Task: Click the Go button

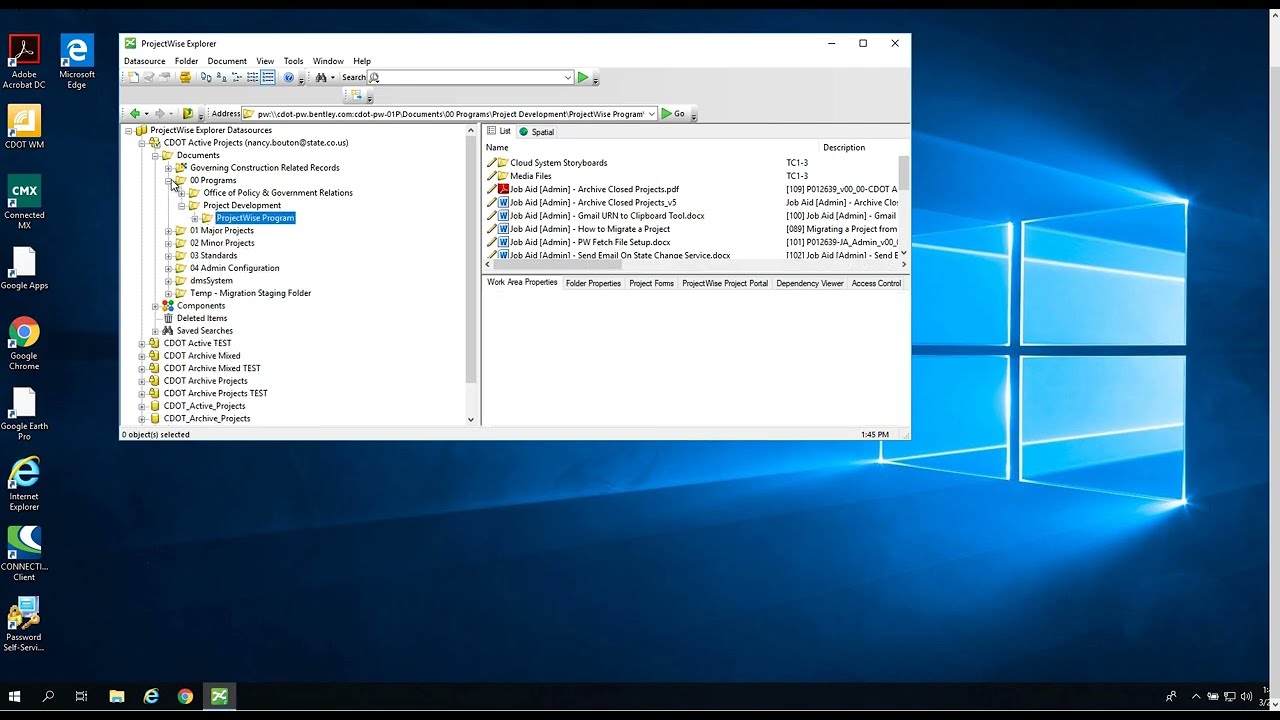Action: coord(673,114)
